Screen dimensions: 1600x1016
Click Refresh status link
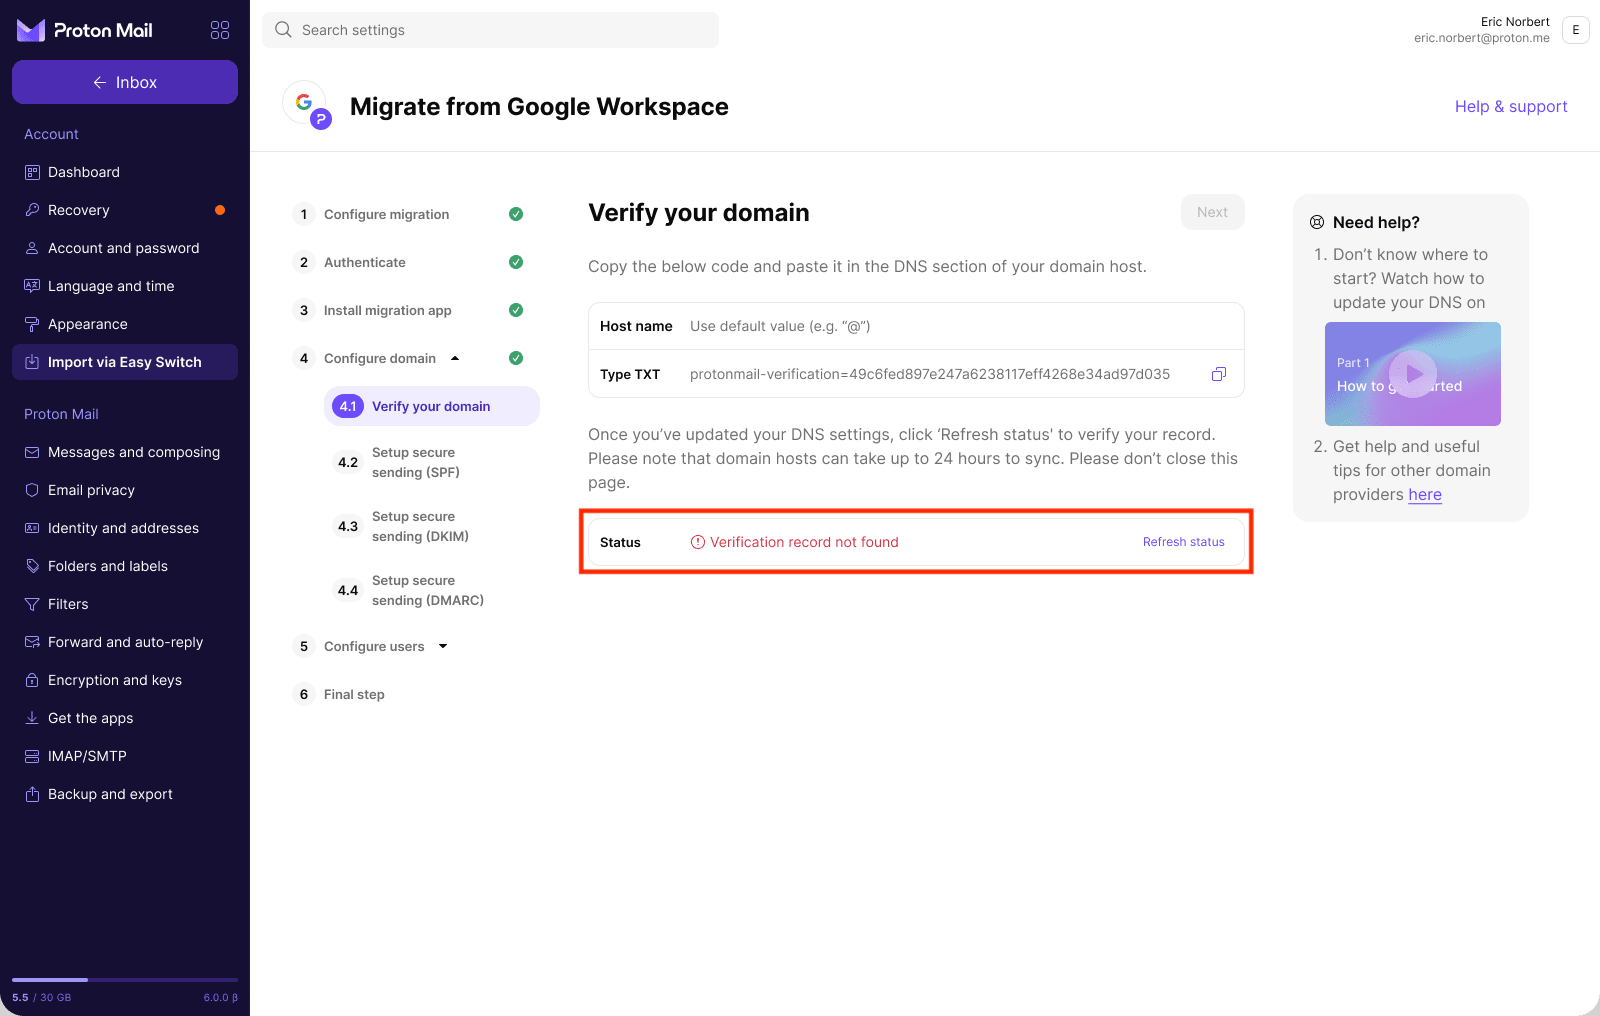(x=1184, y=542)
